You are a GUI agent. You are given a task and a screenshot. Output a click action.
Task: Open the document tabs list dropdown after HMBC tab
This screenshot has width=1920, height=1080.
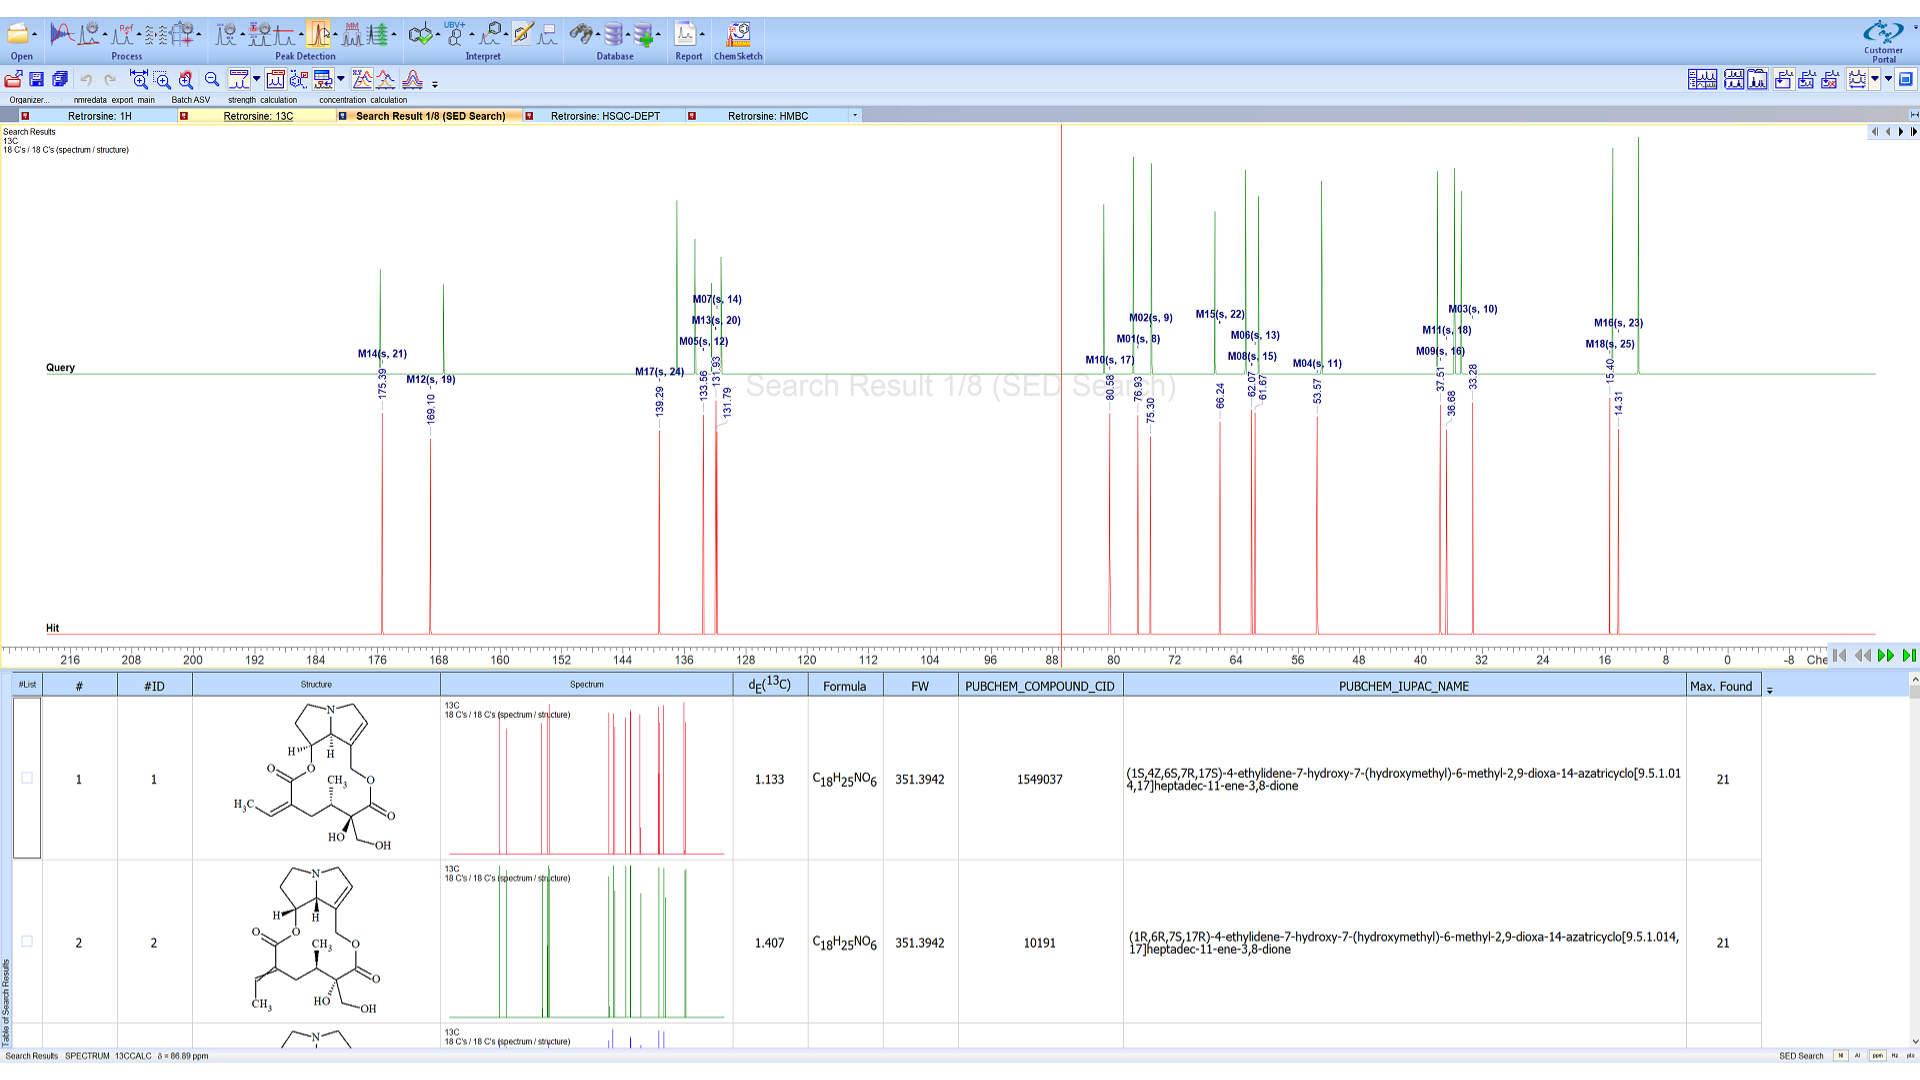[x=855, y=115]
